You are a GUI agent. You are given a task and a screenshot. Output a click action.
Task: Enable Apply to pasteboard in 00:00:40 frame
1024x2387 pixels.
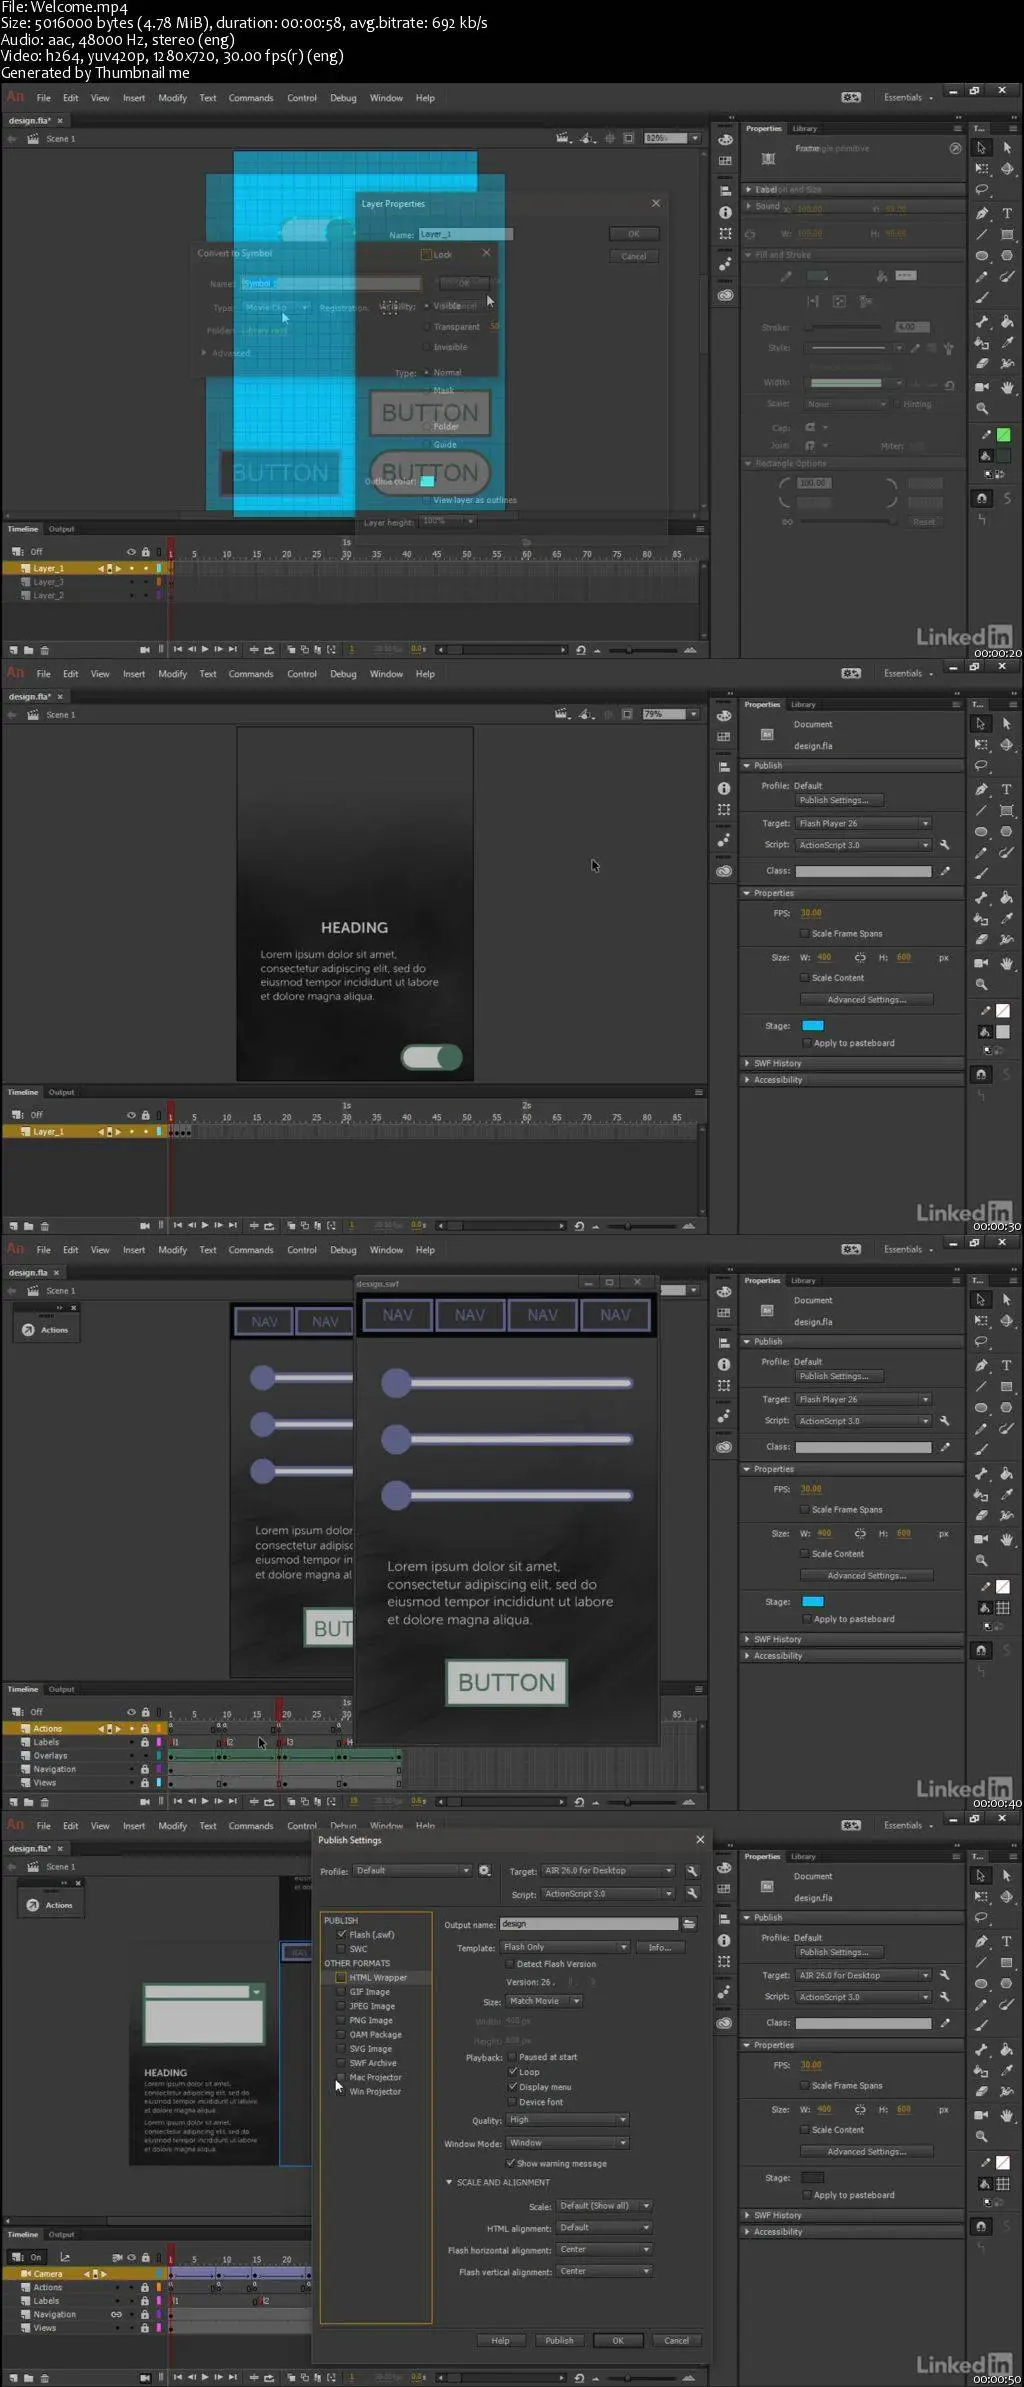pos(806,1619)
